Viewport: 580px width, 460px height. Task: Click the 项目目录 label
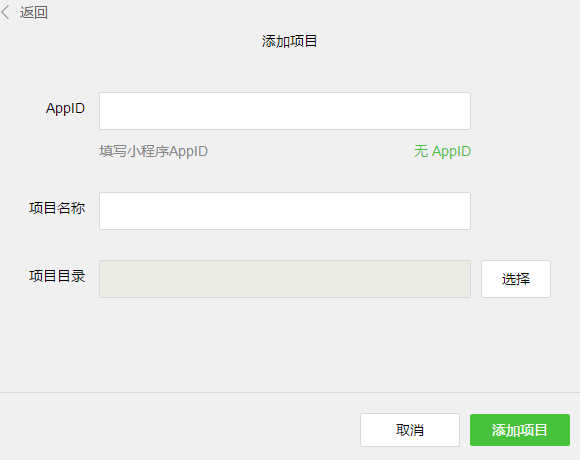pos(57,276)
